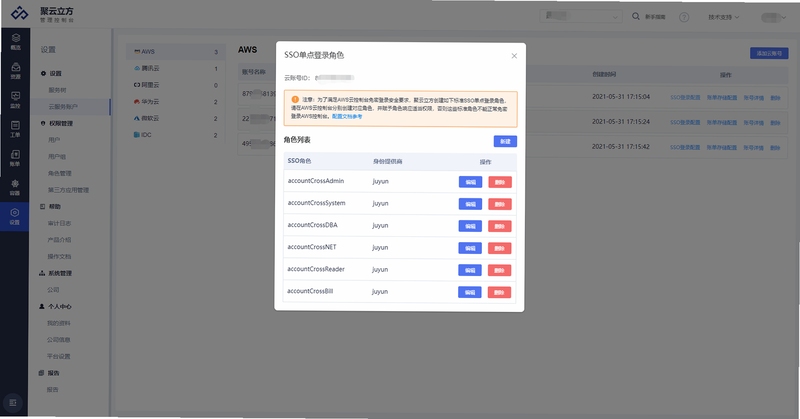800x419 pixels.
Task: Click 添加云账号 button
Action: (x=769, y=53)
